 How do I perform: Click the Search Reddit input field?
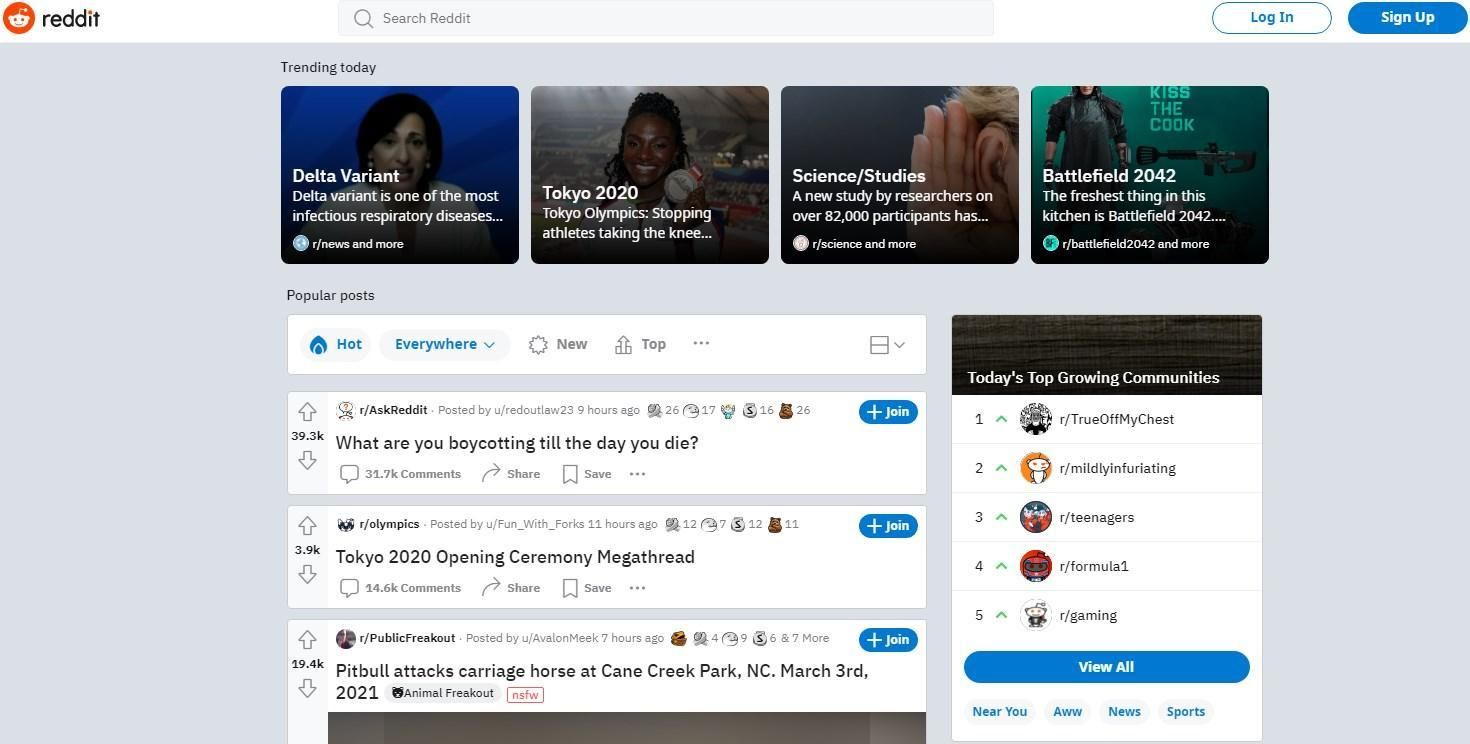(x=666, y=18)
